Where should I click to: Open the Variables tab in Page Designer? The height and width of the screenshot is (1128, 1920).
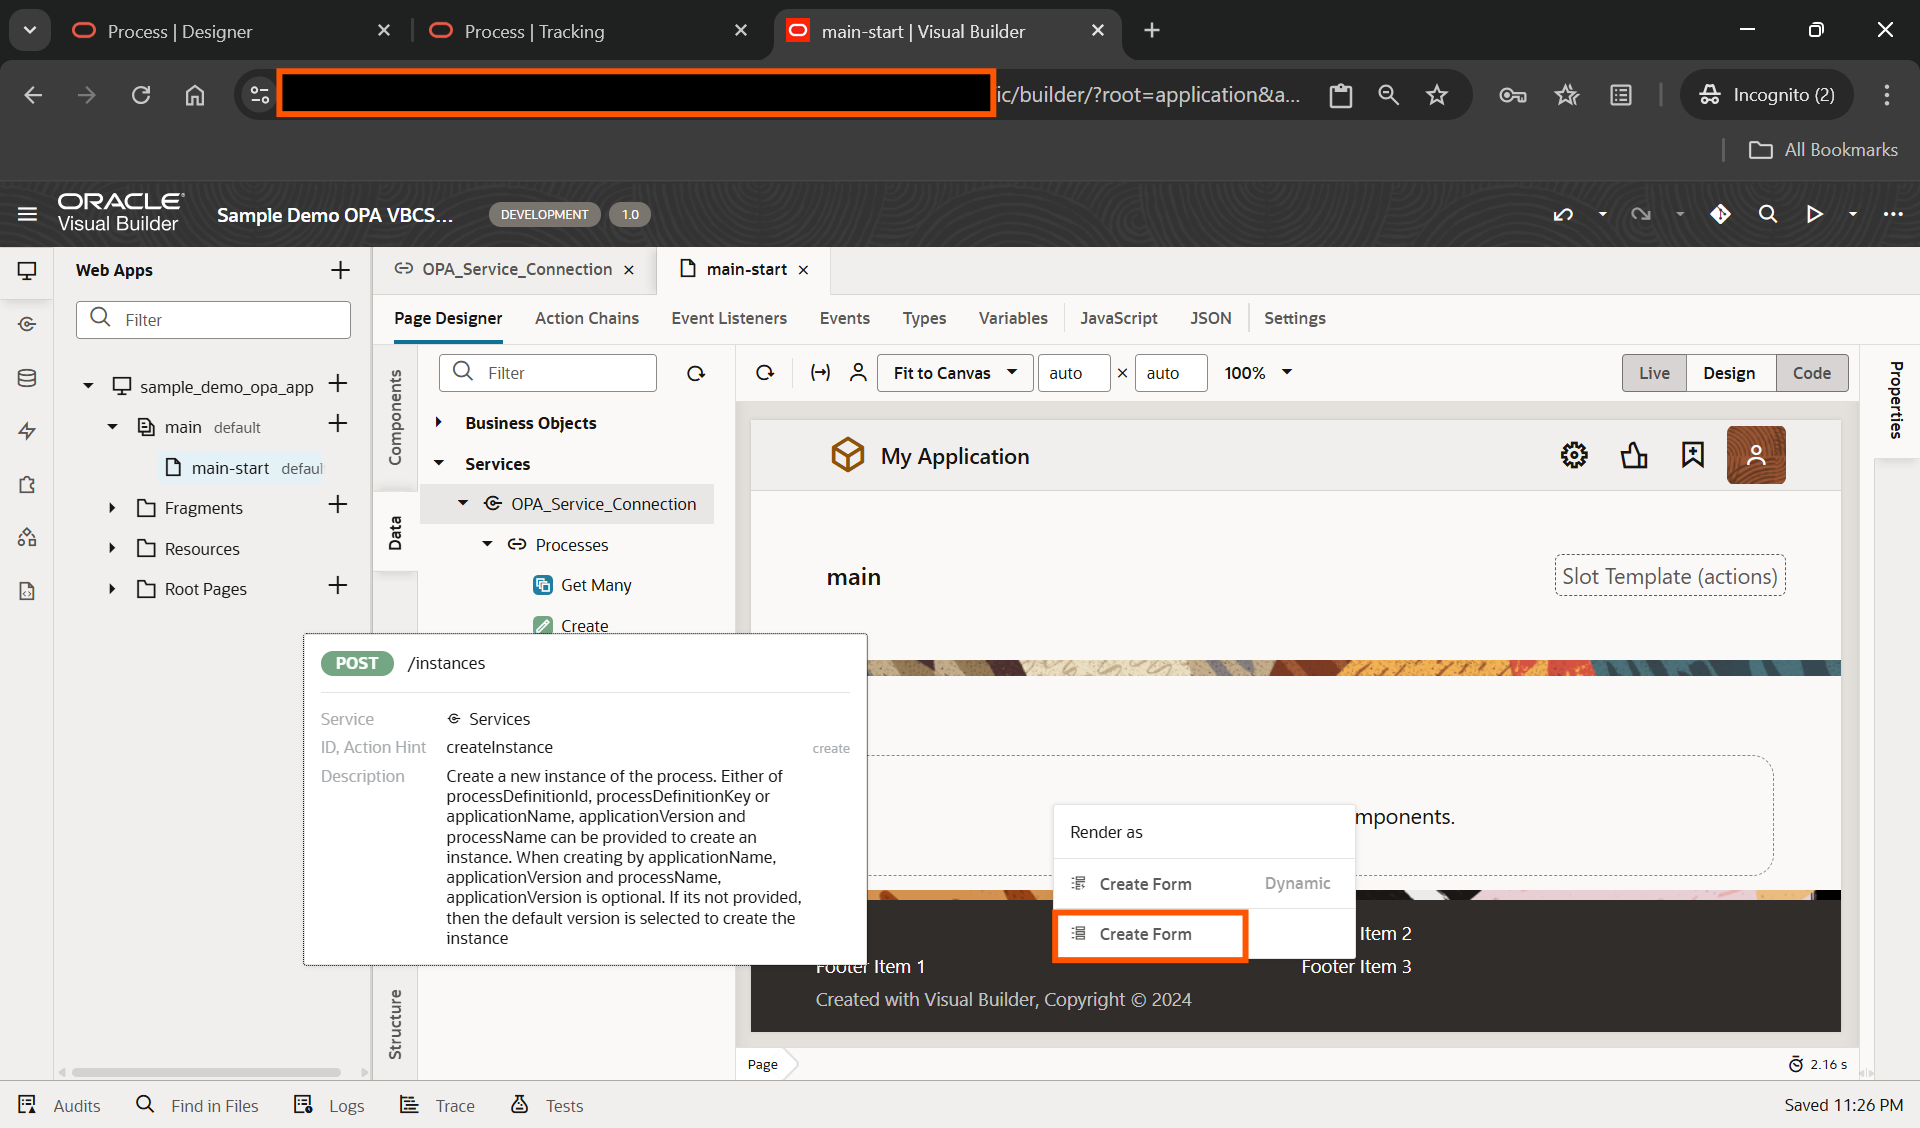pos(1013,318)
